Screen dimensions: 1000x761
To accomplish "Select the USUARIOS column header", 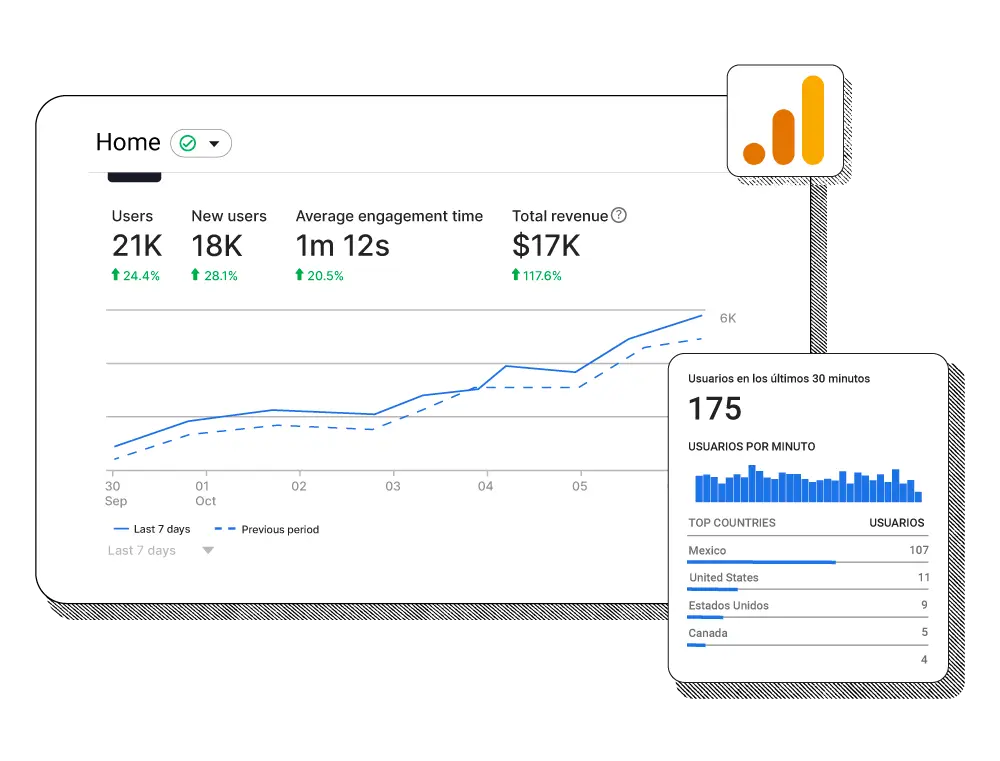I will [x=896, y=522].
